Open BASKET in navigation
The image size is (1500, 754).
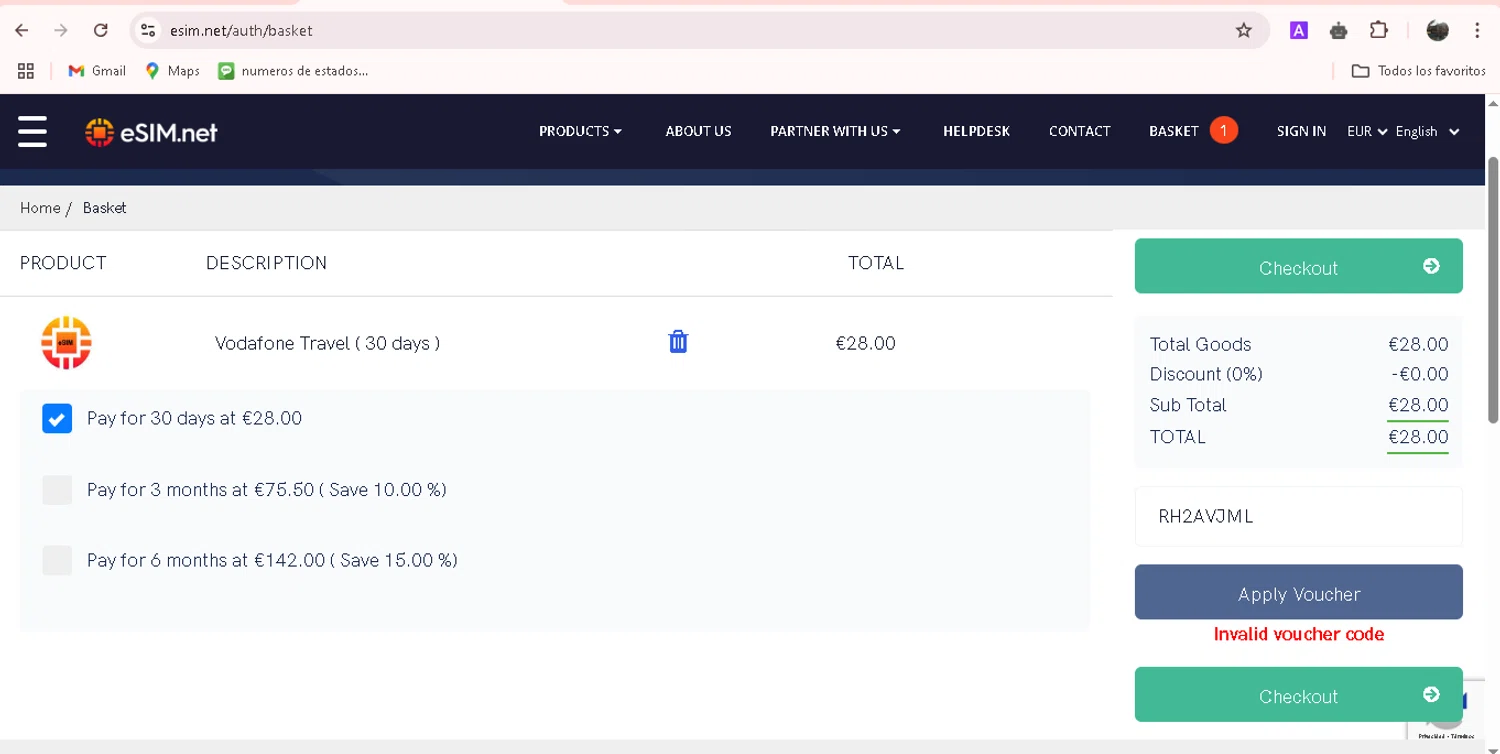coord(1173,131)
